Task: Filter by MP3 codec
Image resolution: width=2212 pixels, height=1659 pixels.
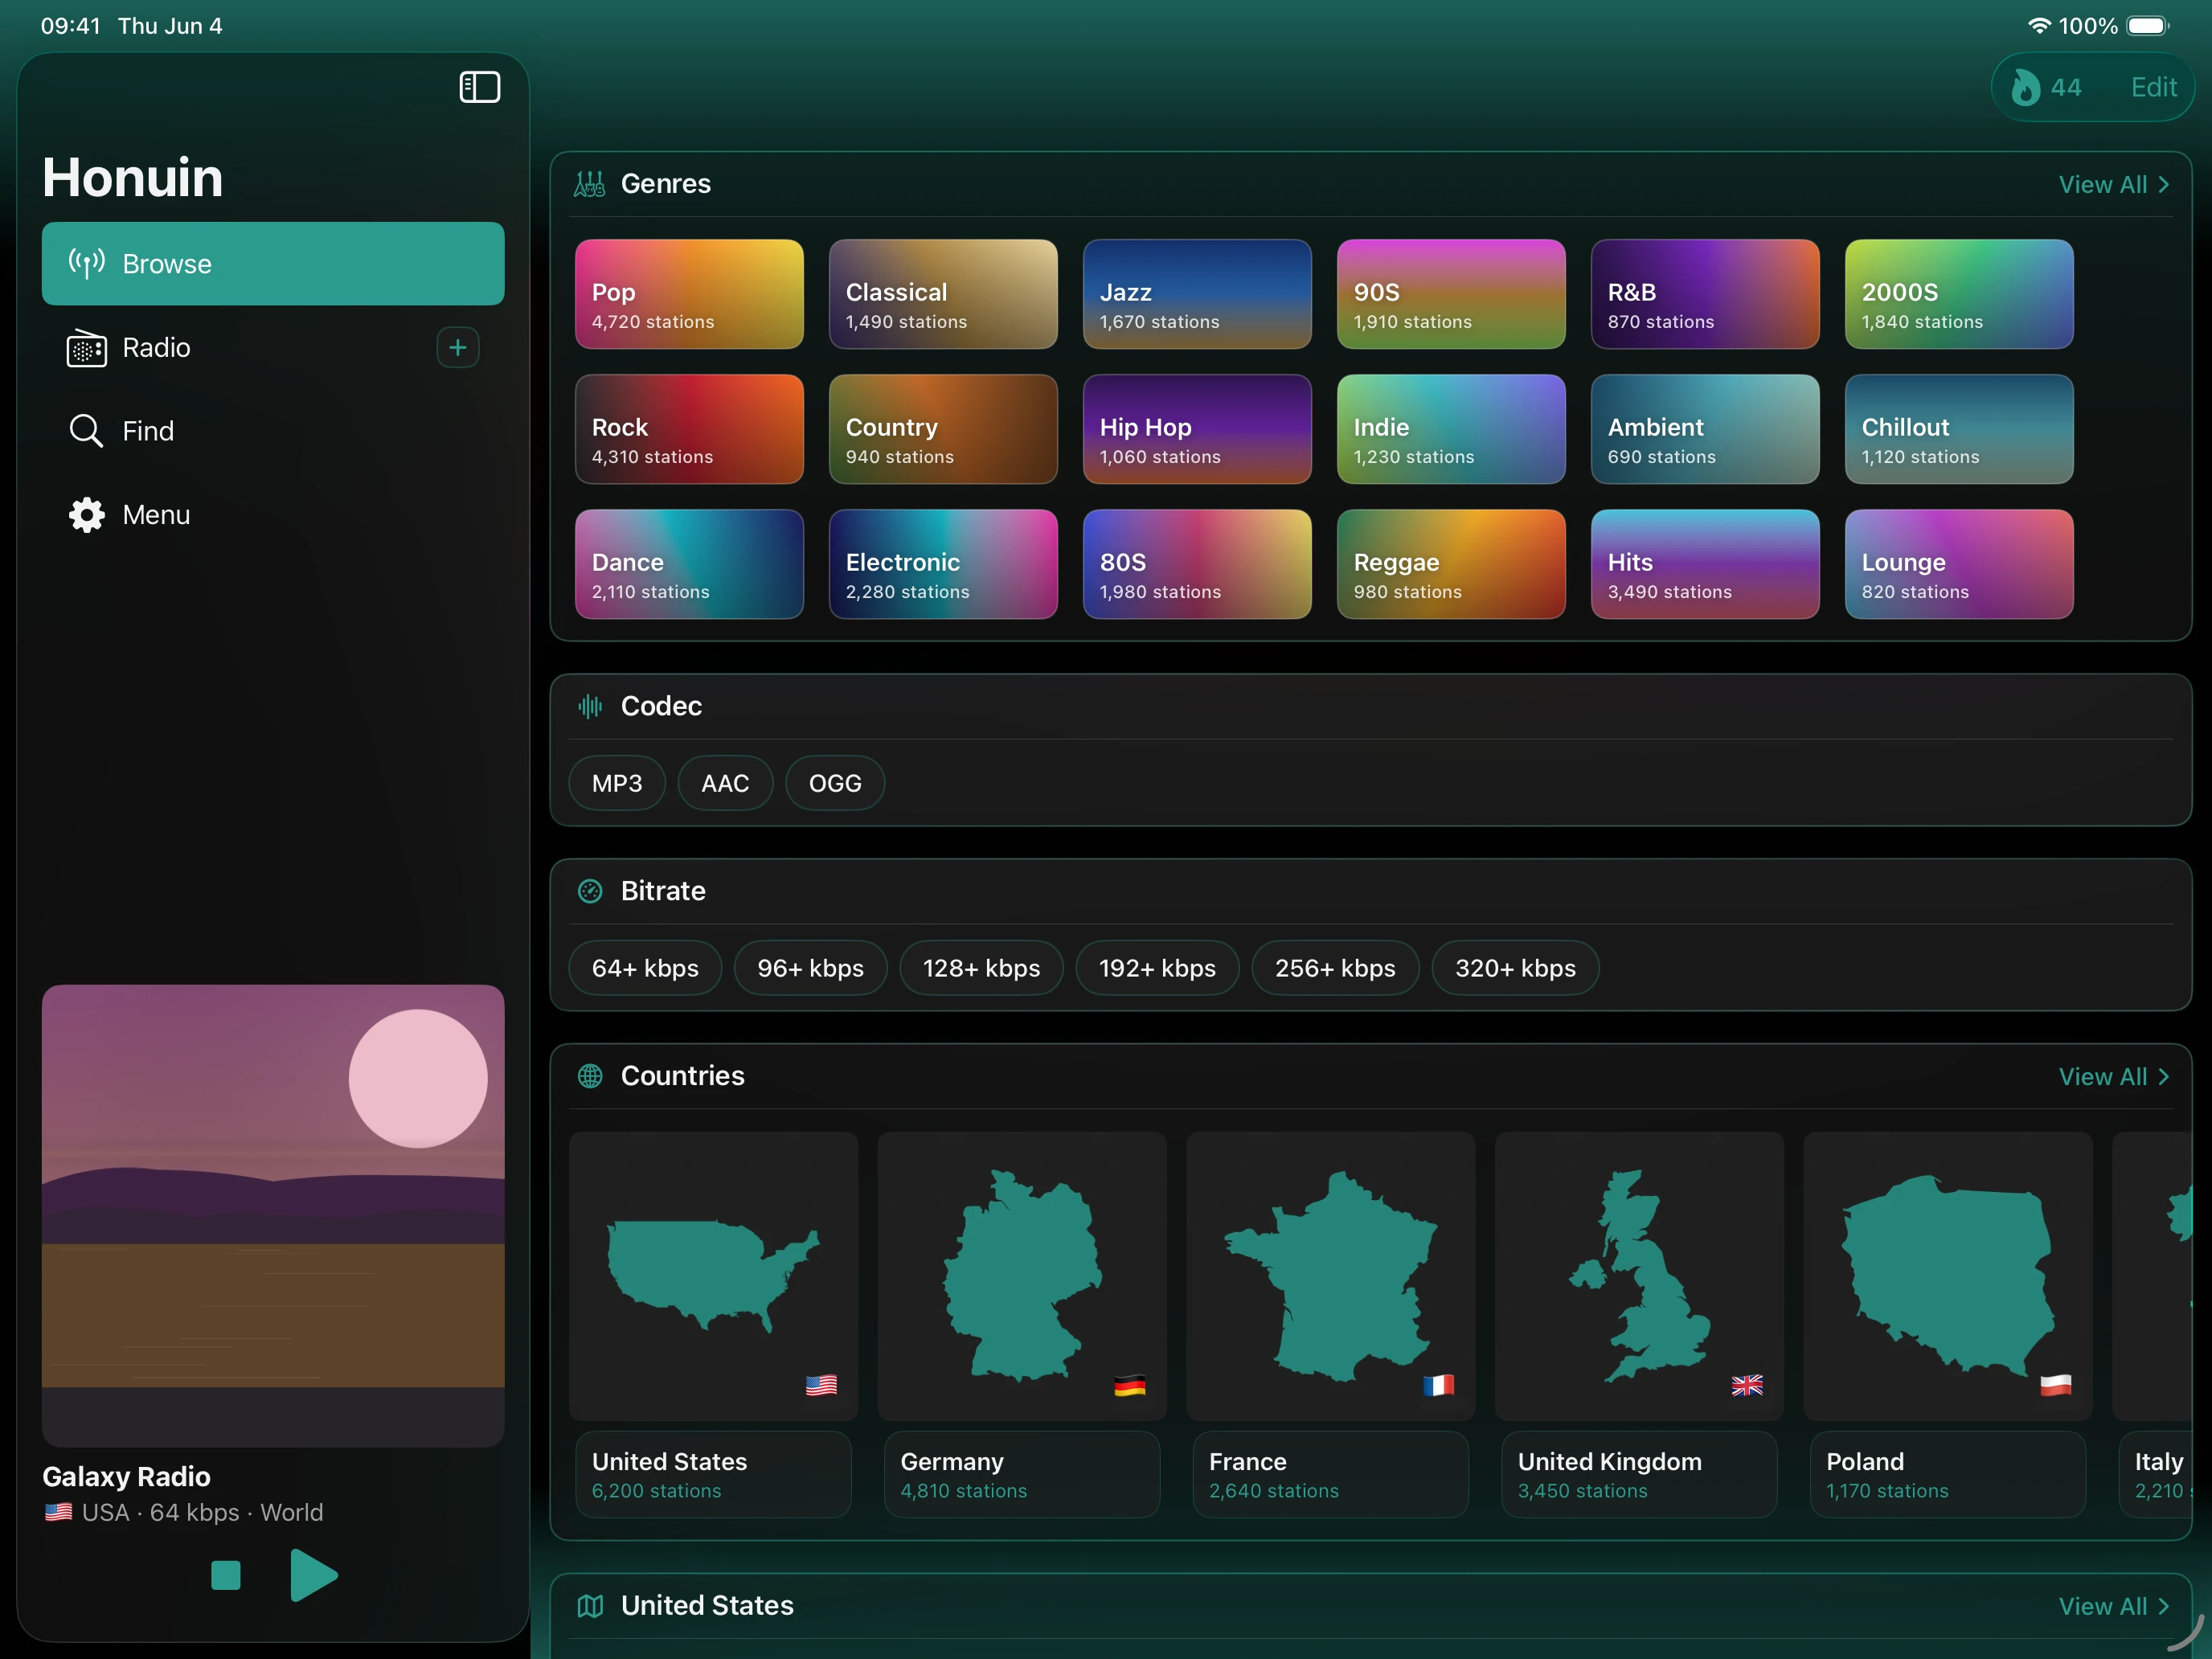Action: tap(617, 783)
